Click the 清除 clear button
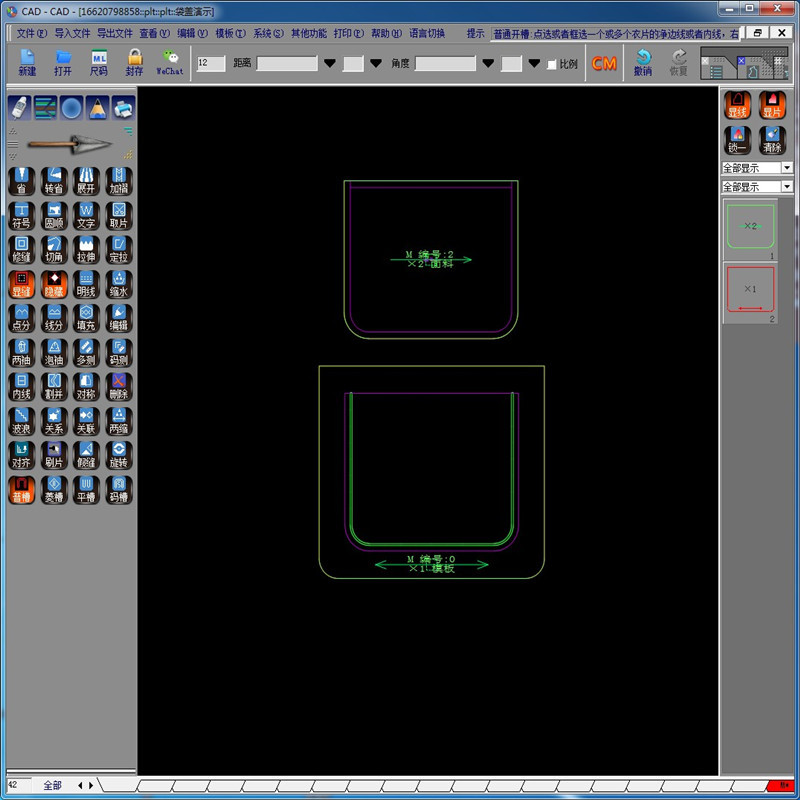Image resolution: width=800 pixels, height=800 pixels. tap(771, 139)
